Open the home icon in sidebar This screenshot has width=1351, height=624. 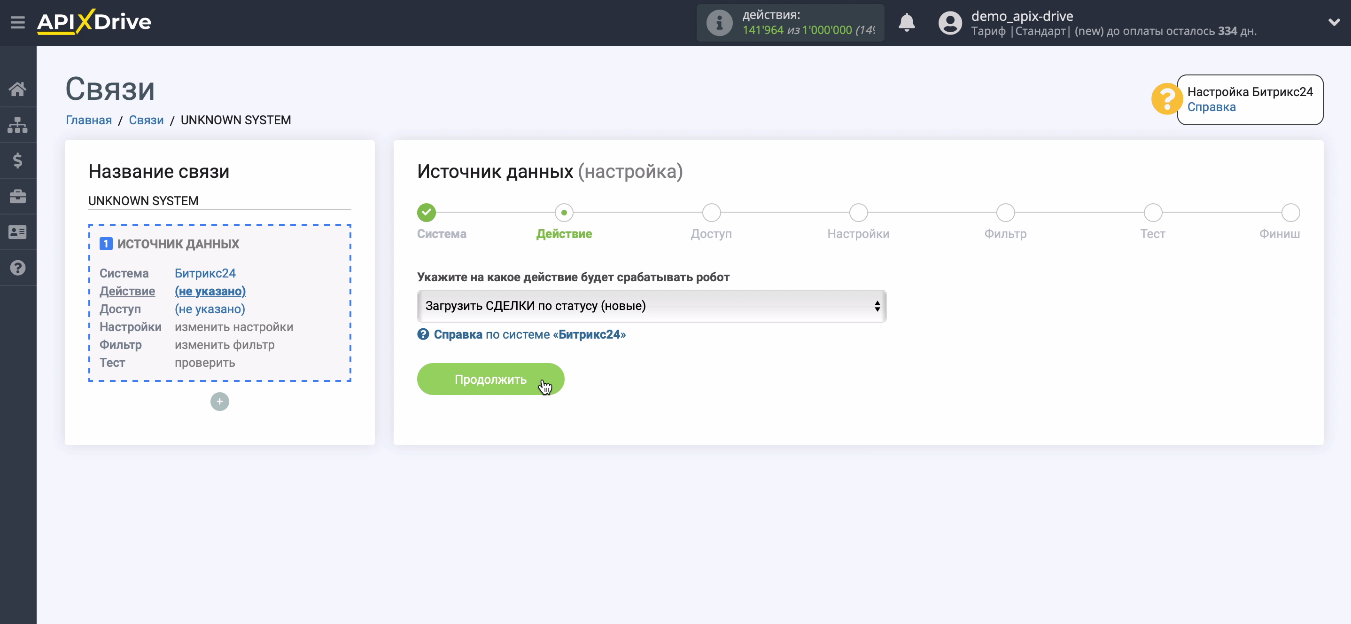pos(18,89)
